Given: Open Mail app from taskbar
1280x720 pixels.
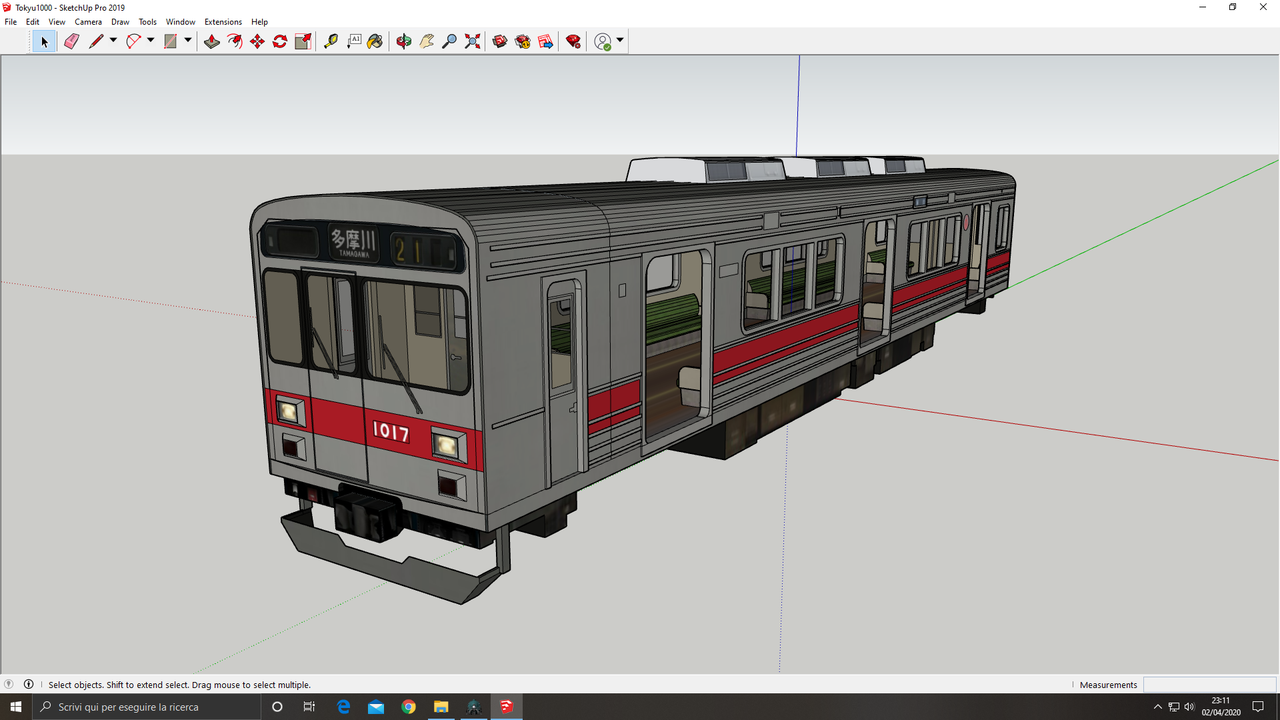Looking at the screenshot, I should (x=375, y=707).
